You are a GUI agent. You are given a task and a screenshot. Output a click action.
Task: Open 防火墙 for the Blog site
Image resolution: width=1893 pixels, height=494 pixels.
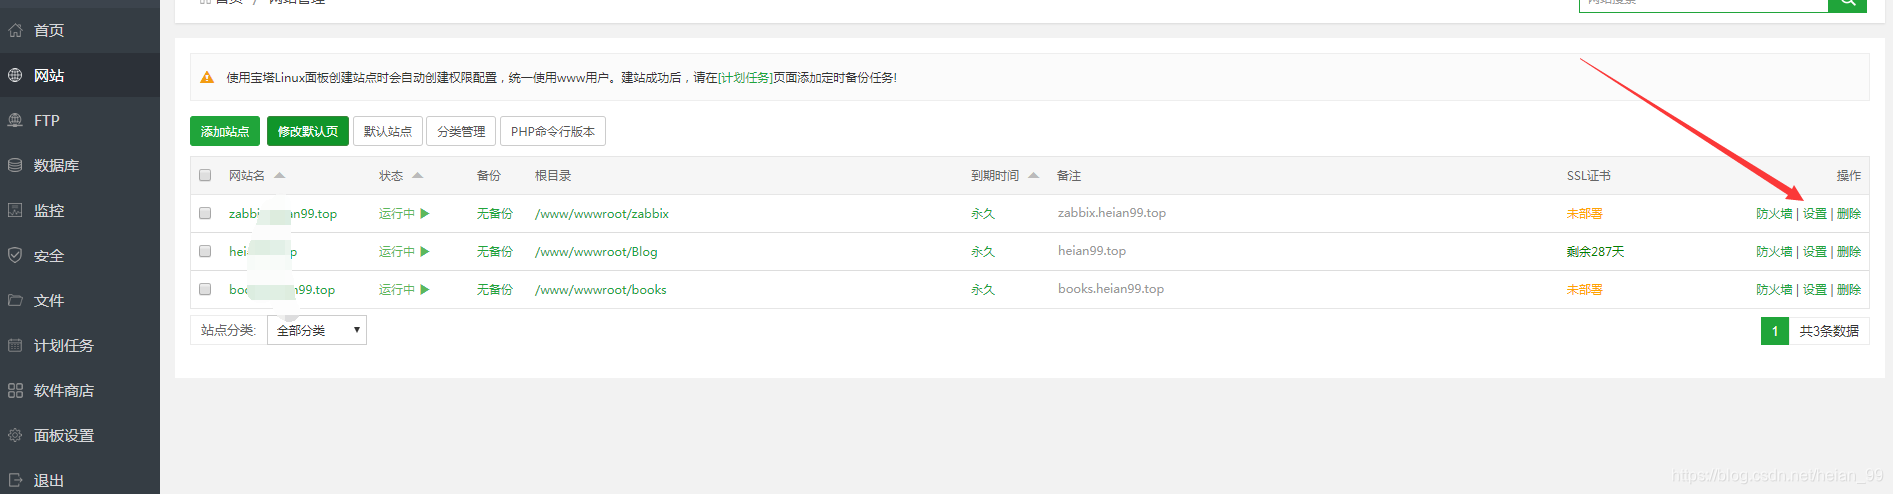pos(1774,251)
